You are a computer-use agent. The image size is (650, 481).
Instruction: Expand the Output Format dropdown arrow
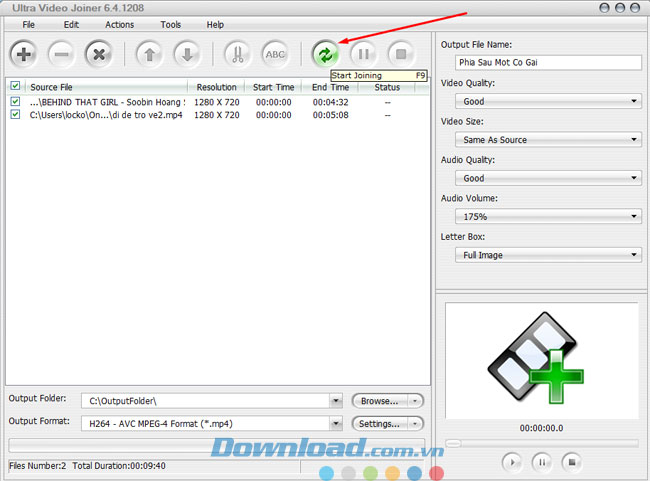pyautogui.click(x=336, y=424)
